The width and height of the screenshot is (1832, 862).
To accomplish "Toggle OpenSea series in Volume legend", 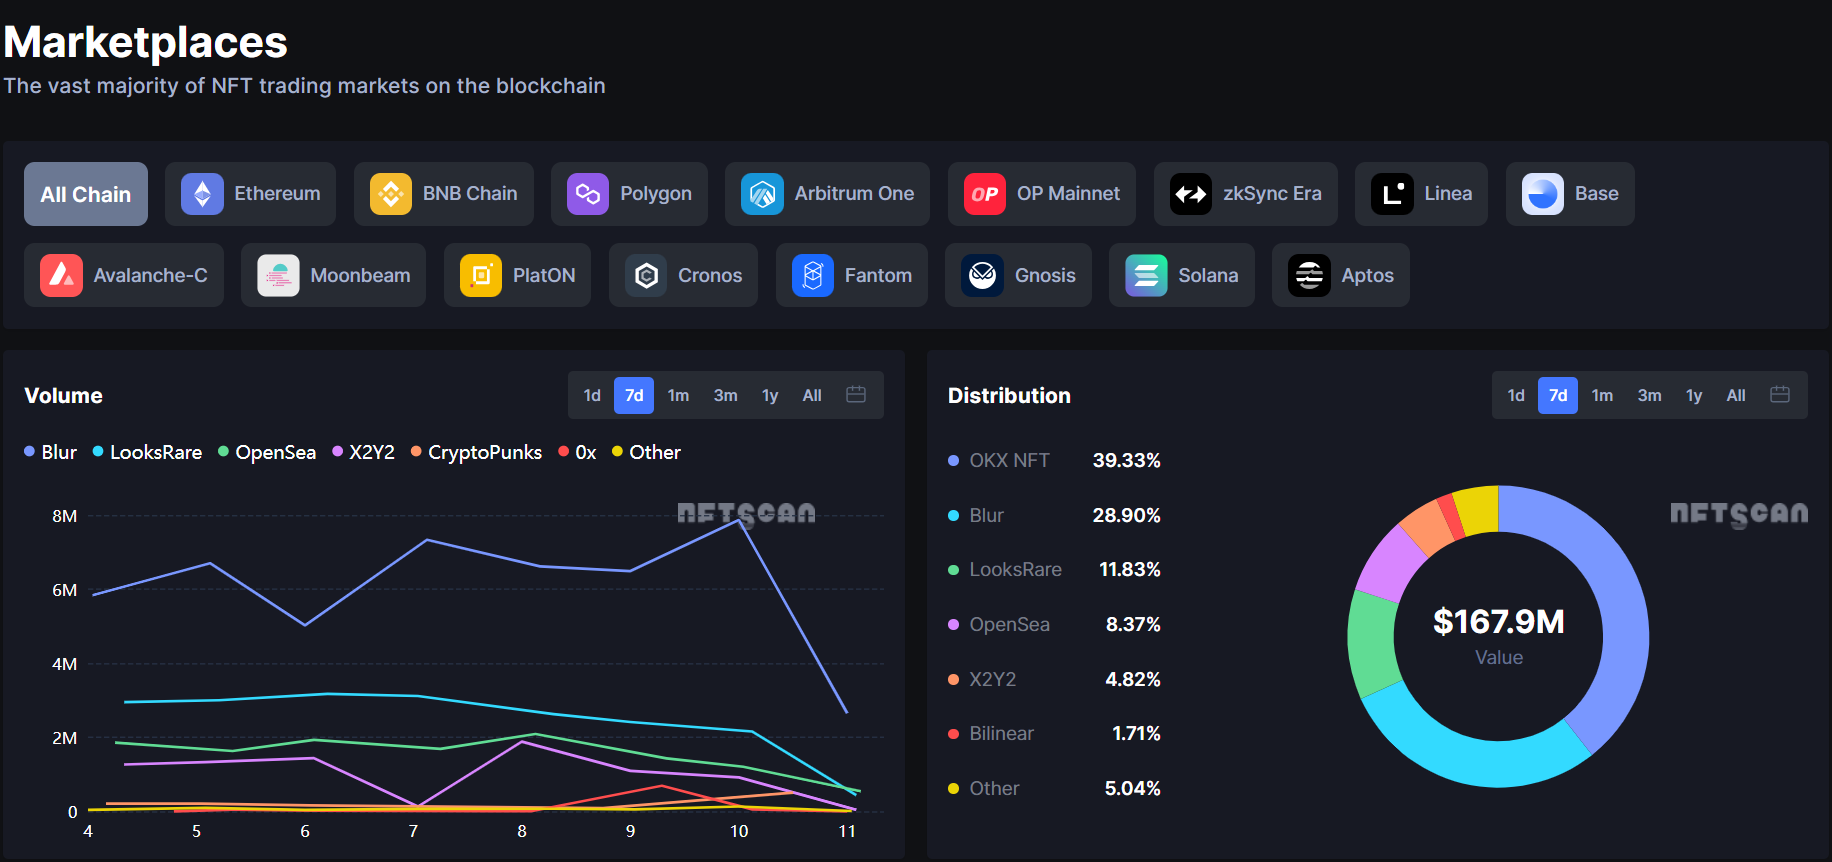I will point(267,453).
